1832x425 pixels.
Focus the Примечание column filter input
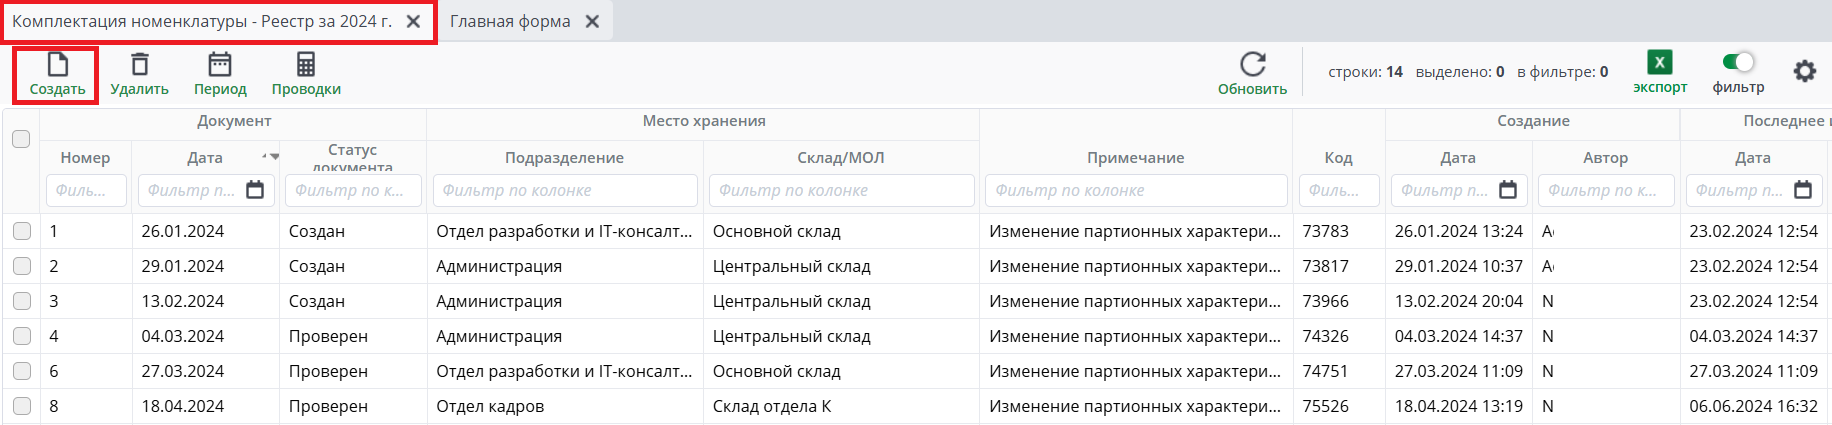(x=1136, y=190)
